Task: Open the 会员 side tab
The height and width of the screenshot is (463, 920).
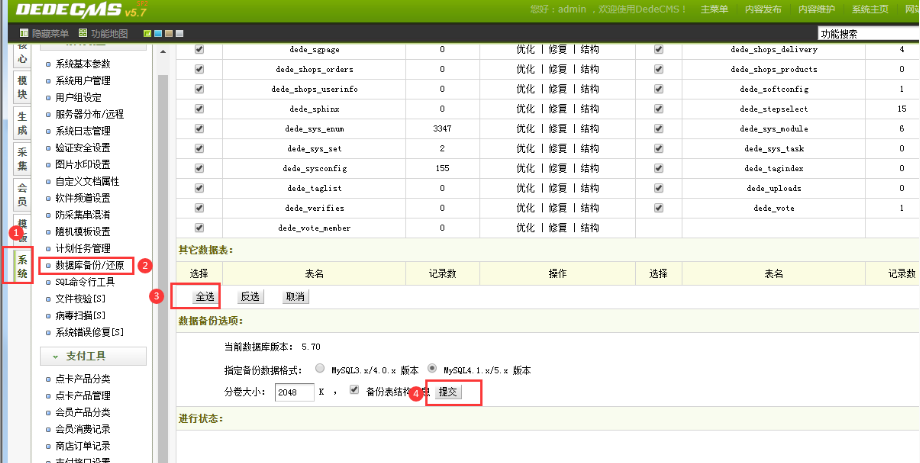Action: tap(22, 193)
